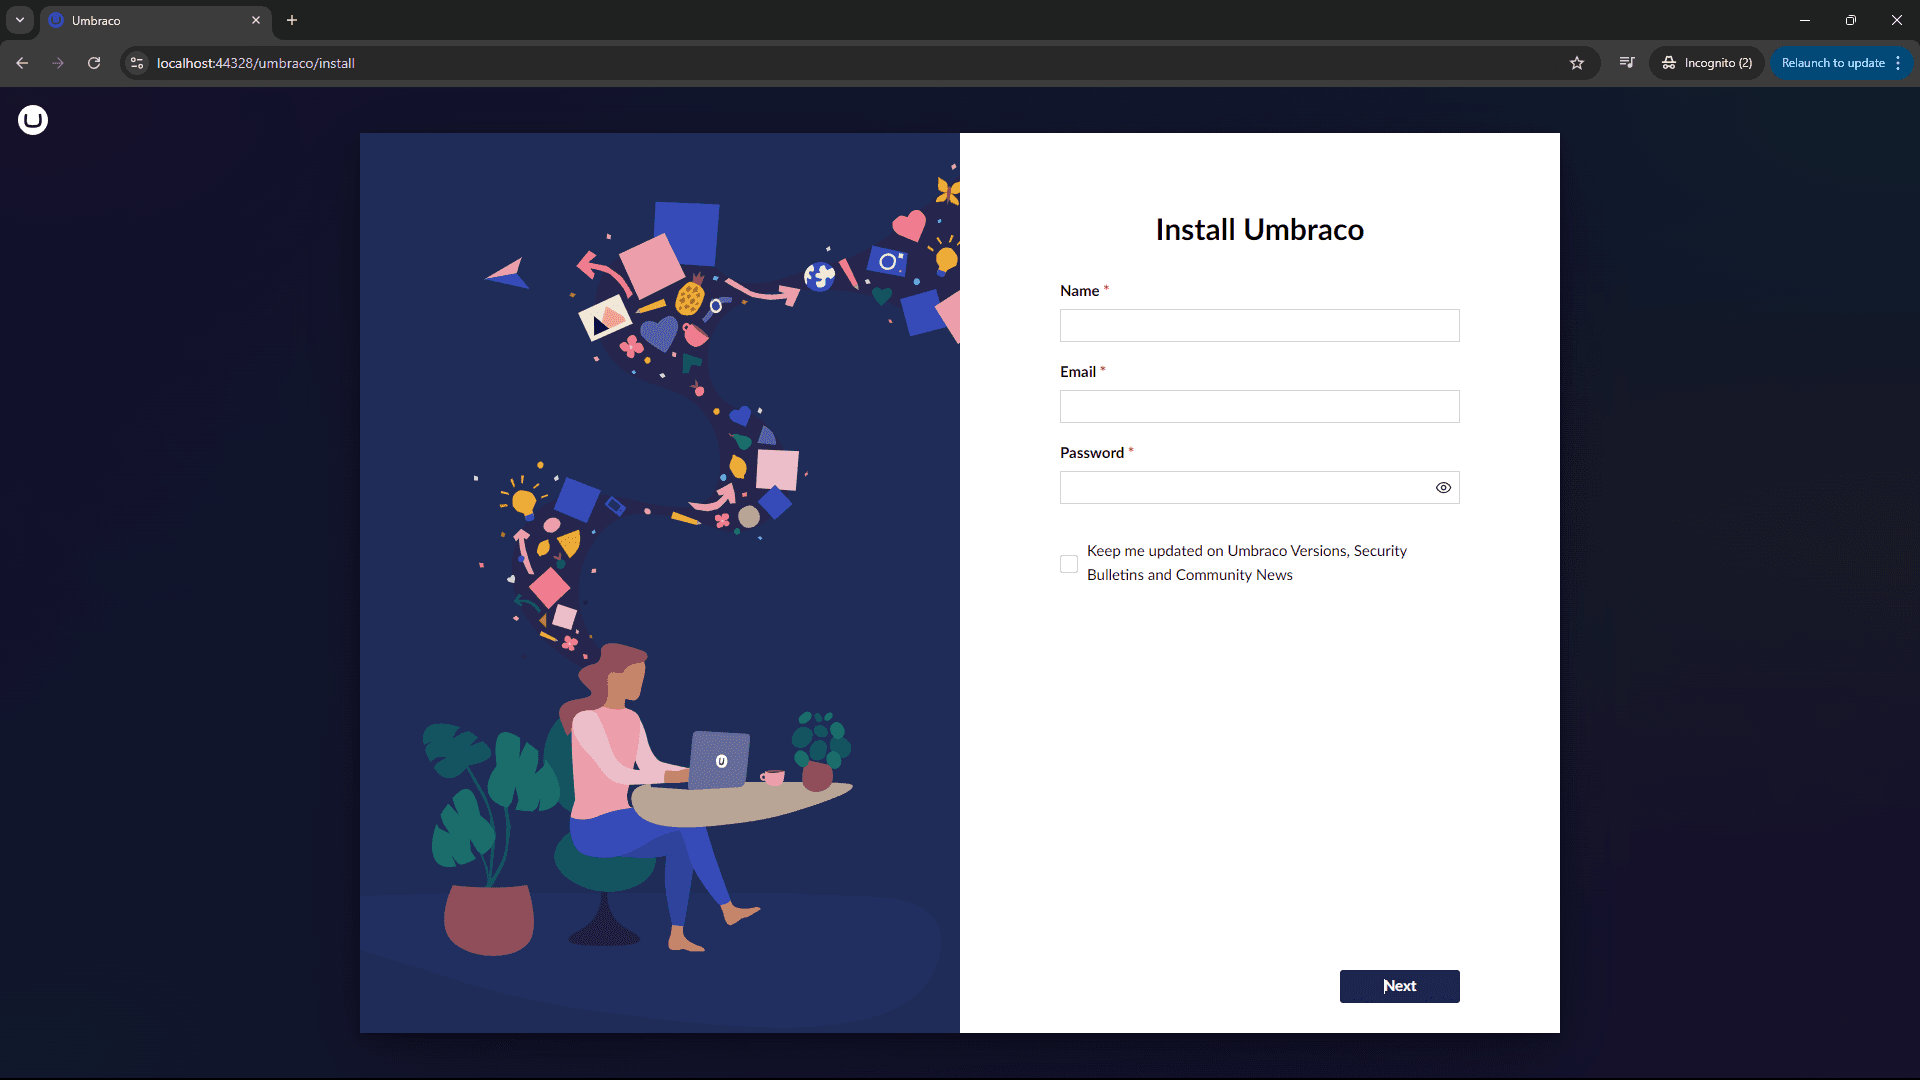Viewport: 1920px width, 1080px height.
Task: Open Chrome three-dot menu
Action: [1898, 63]
